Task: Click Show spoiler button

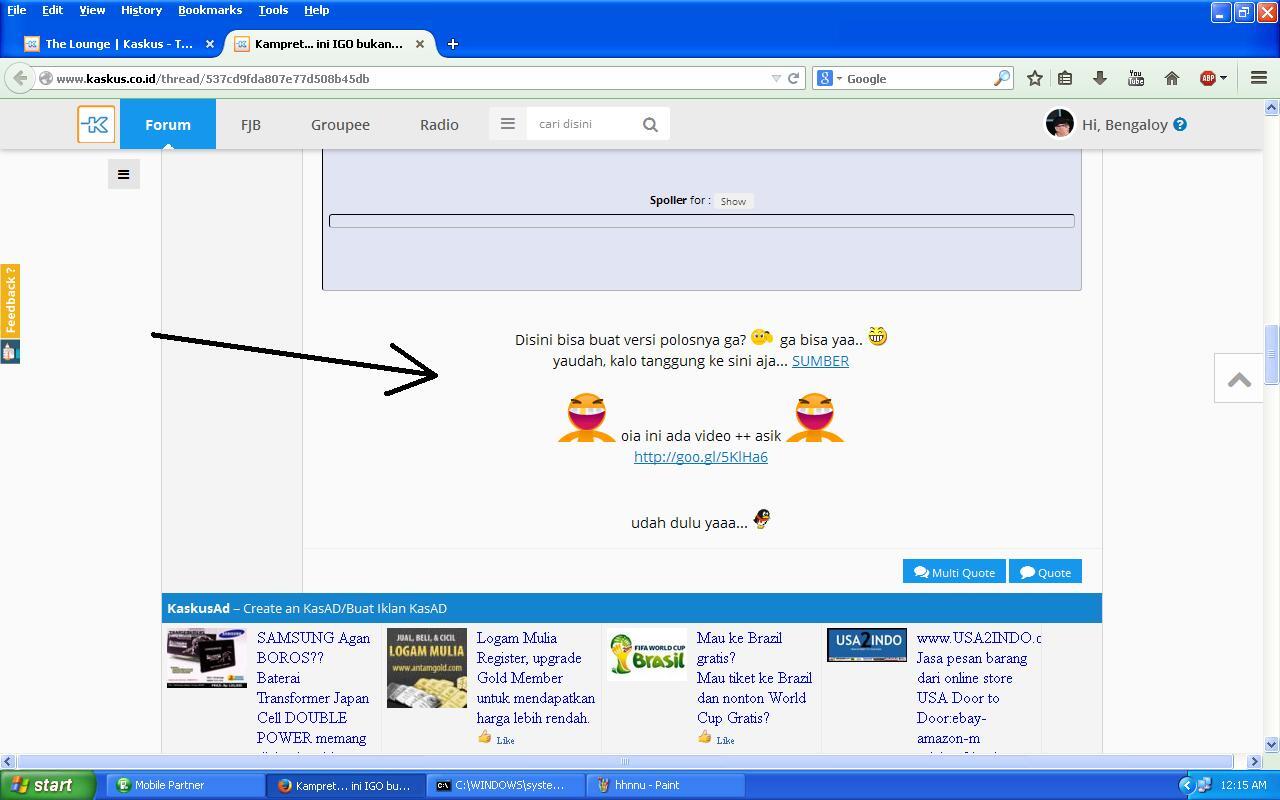Action: (x=733, y=201)
